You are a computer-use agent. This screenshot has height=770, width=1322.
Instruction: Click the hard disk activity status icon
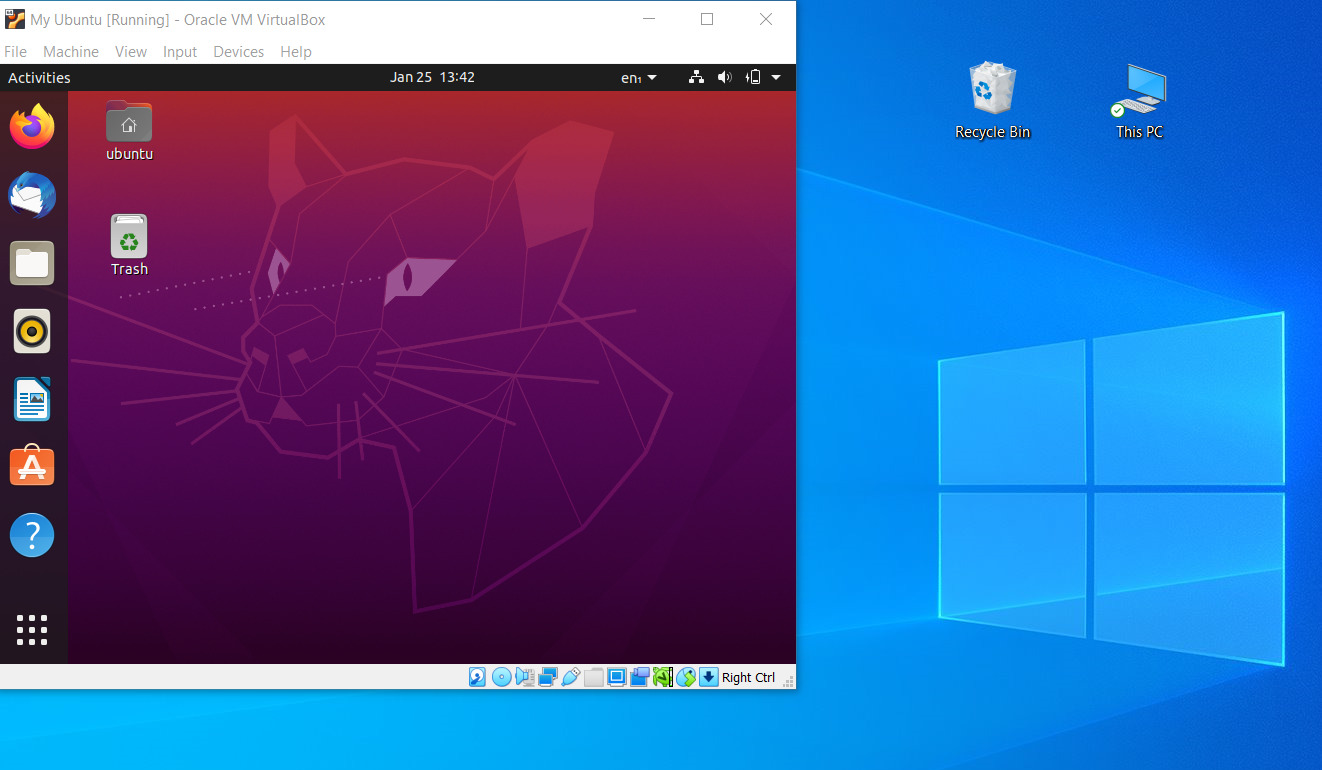point(477,677)
